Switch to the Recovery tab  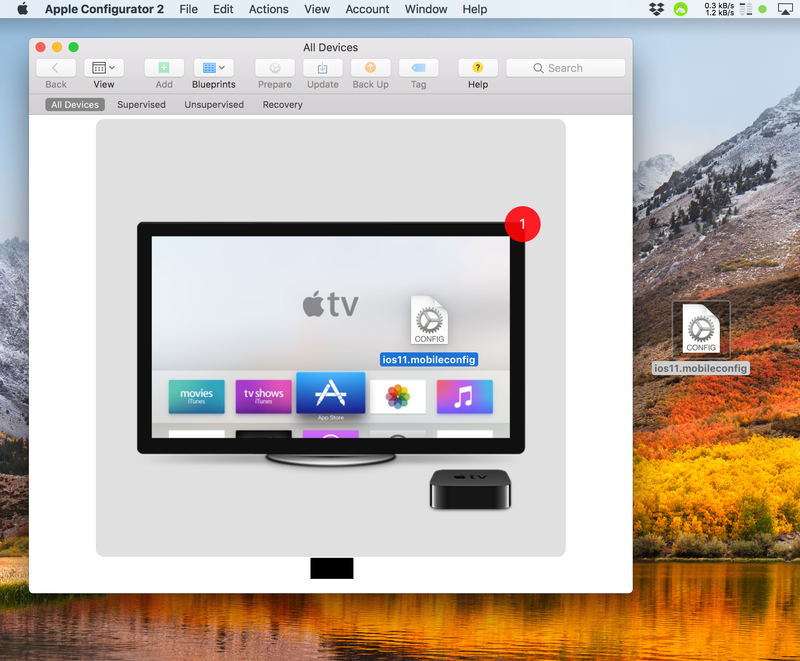click(283, 105)
